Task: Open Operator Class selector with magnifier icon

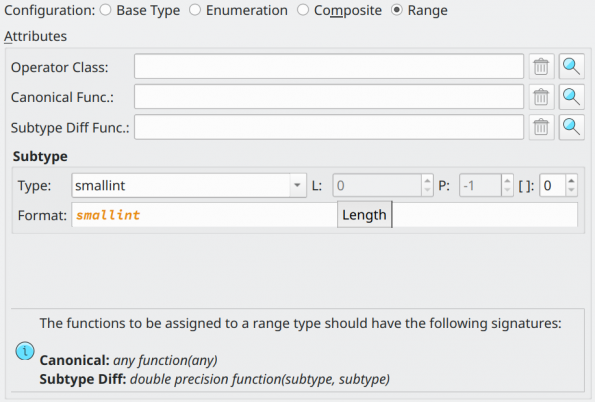Action: click(x=571, y=66)
